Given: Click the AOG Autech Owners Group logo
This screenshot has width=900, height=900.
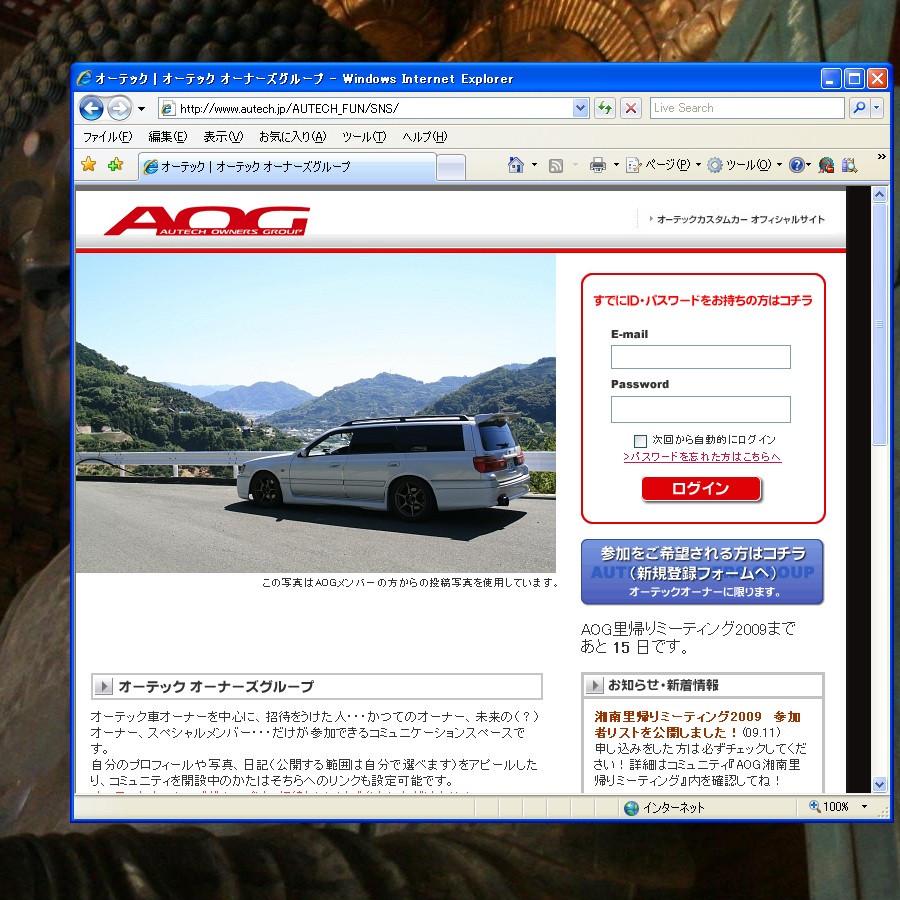Looking at the screenshot, I should [x=207, y=220].
